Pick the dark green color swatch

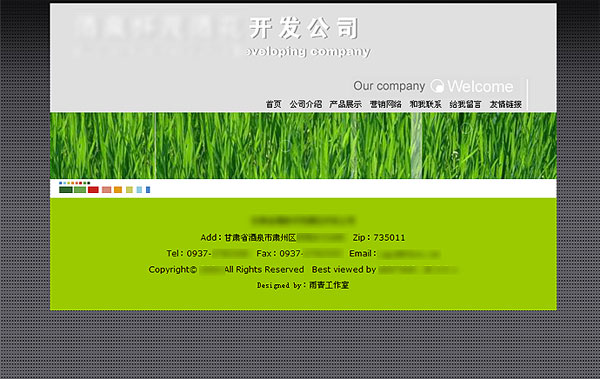(x=66, y=190)
